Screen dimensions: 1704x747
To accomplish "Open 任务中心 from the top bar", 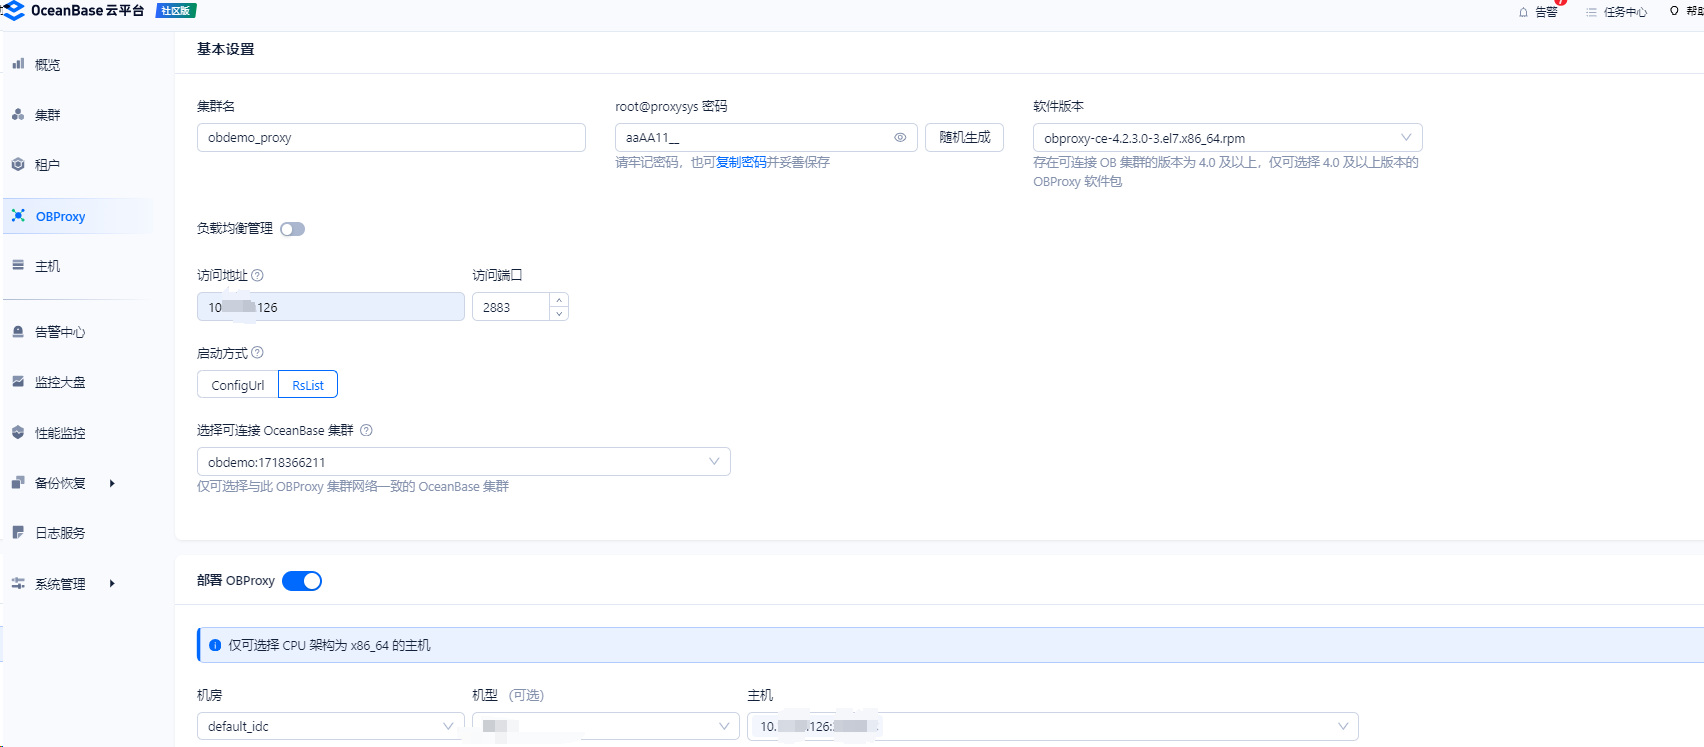I will click(x=1625, y=12).
